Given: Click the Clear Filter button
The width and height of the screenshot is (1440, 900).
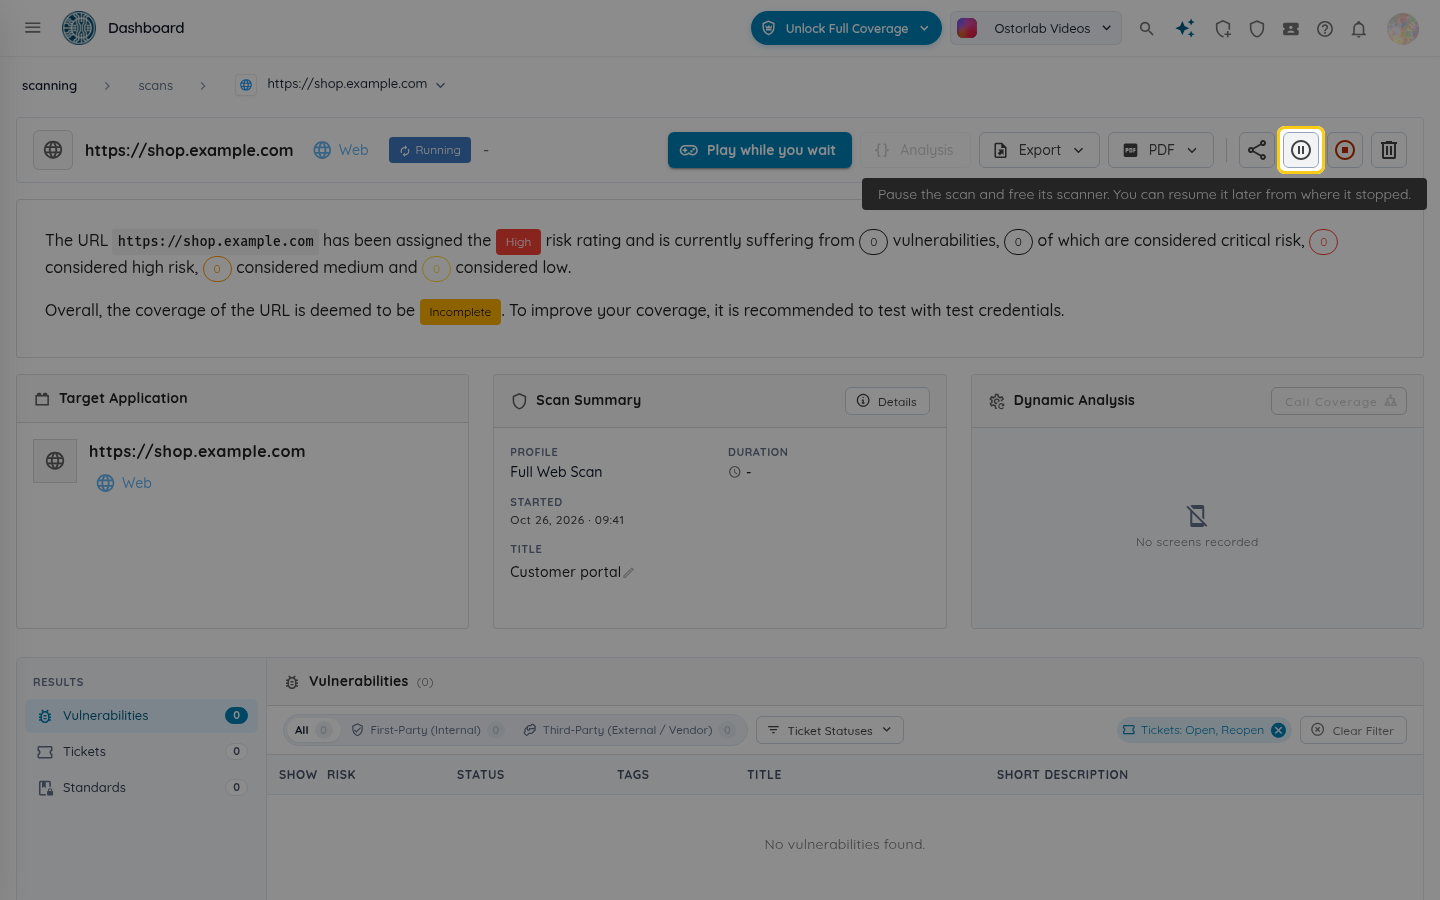Looking at the screenshot, I should coord(1353,730).
